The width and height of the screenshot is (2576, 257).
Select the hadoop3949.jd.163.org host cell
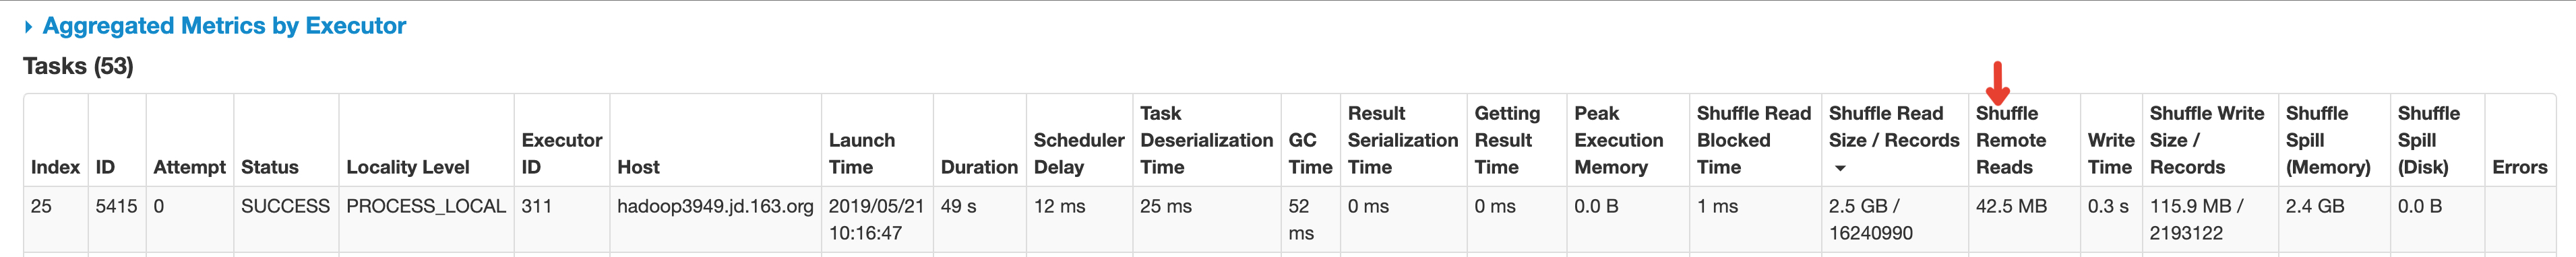[715, 206]
